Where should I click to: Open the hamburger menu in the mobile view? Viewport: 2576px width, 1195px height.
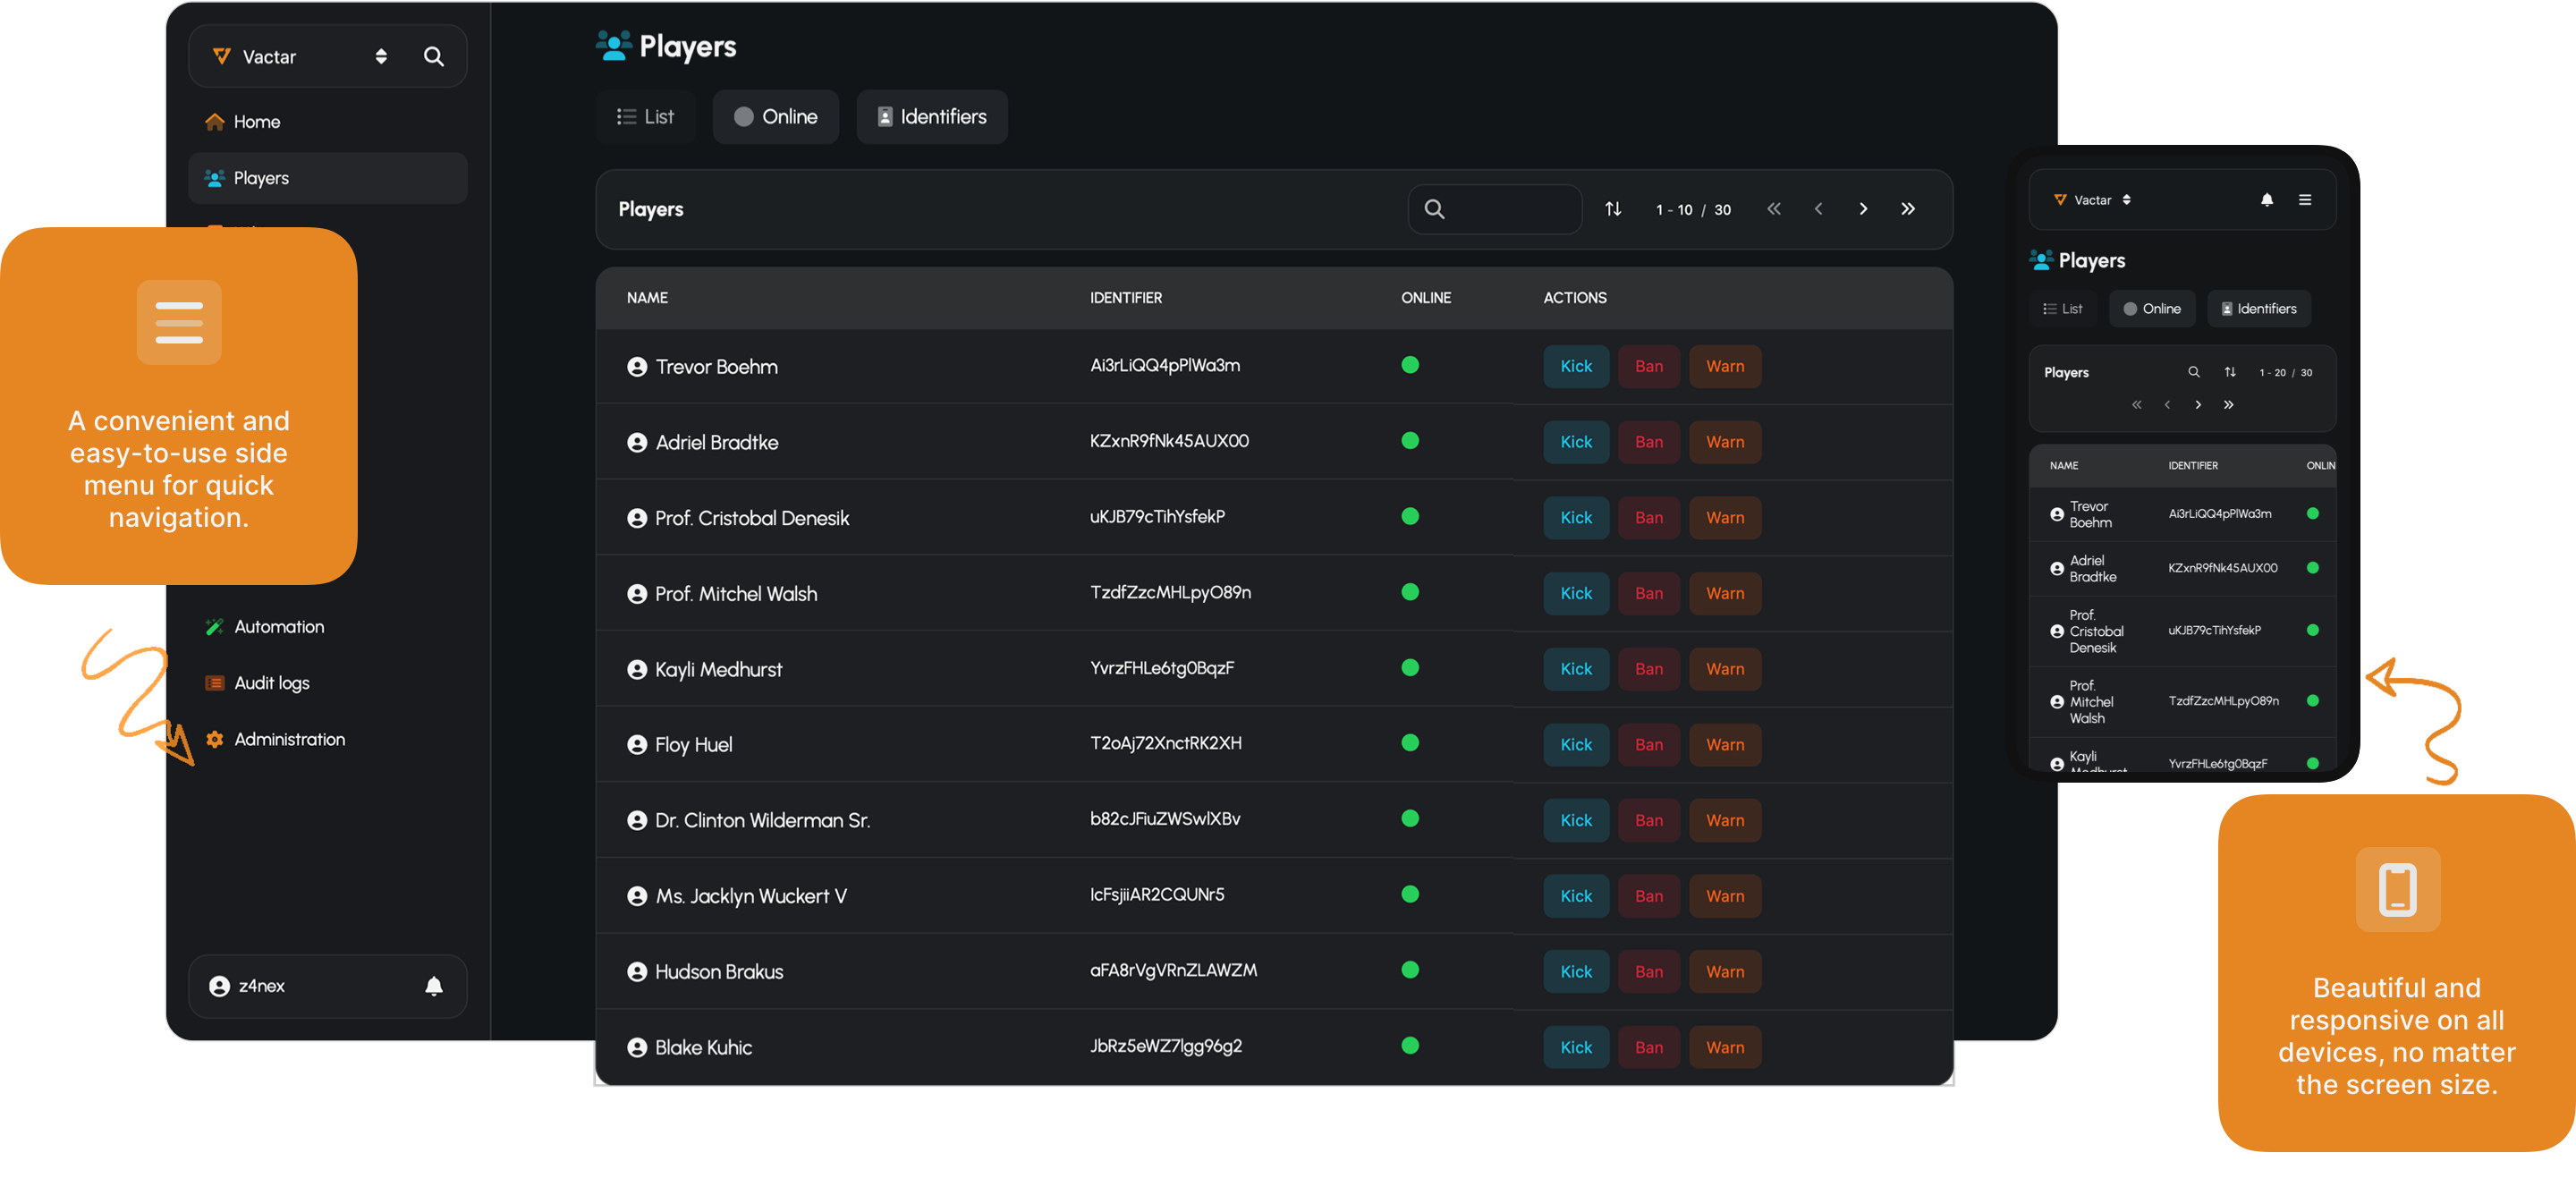tap(2305, 200)
